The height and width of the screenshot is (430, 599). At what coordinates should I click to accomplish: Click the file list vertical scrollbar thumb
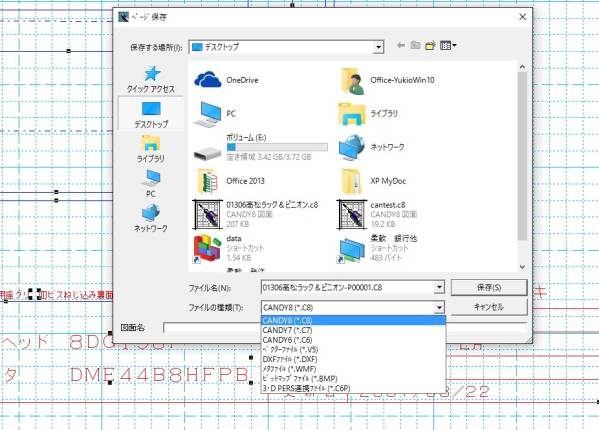522,157
